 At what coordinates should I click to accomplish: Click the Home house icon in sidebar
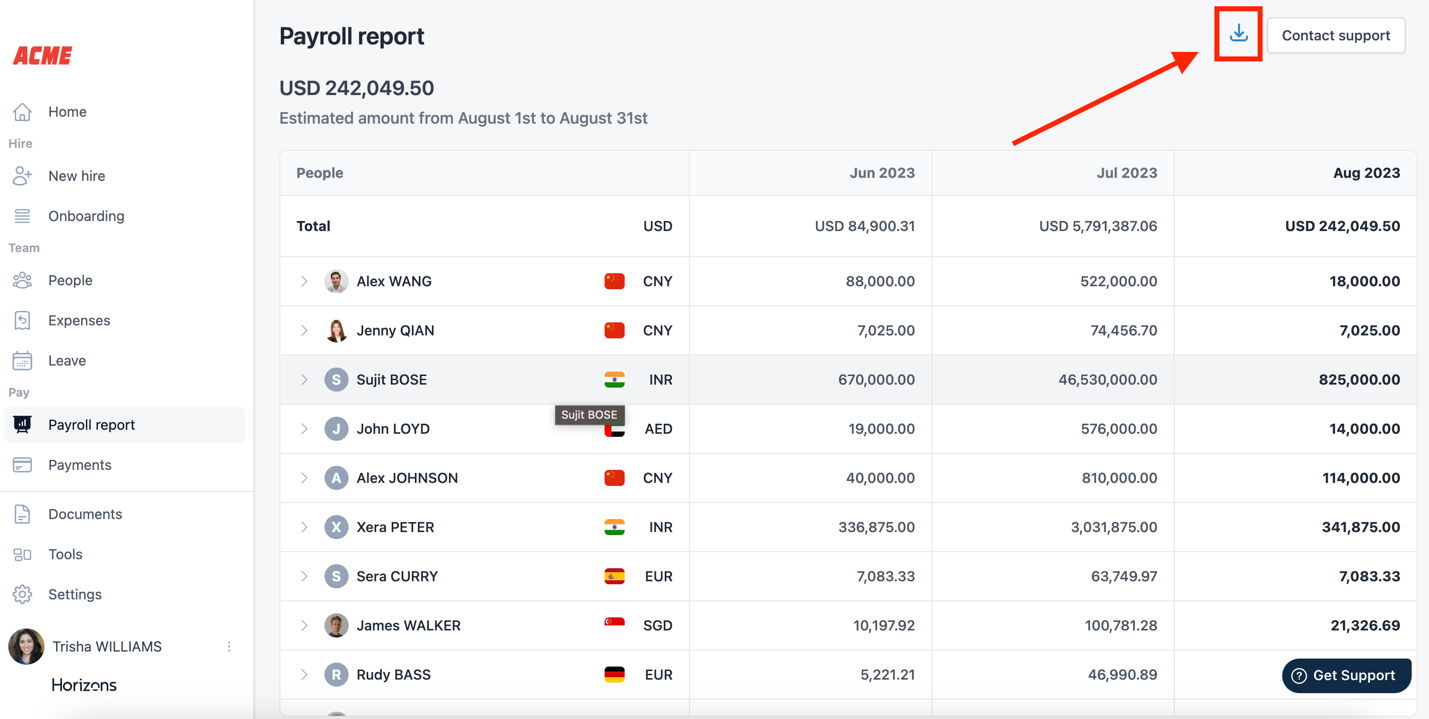point(22,112)
